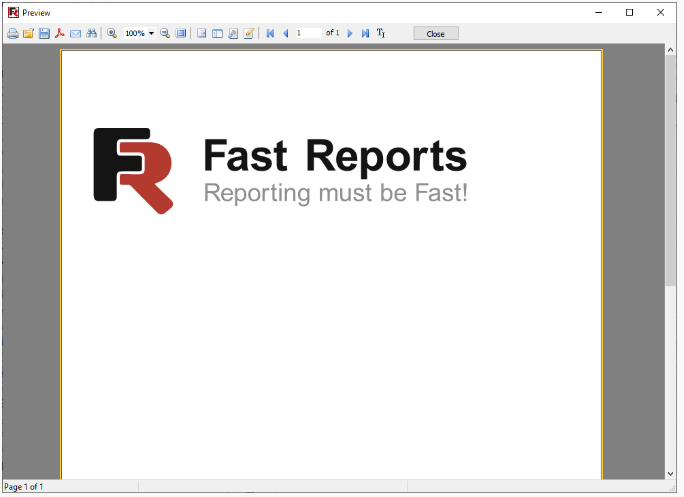The width and height of the screenshot is (684, 497).
Task: Zoom out with the magnifier minus icon
Action: (x=165, y=33)
